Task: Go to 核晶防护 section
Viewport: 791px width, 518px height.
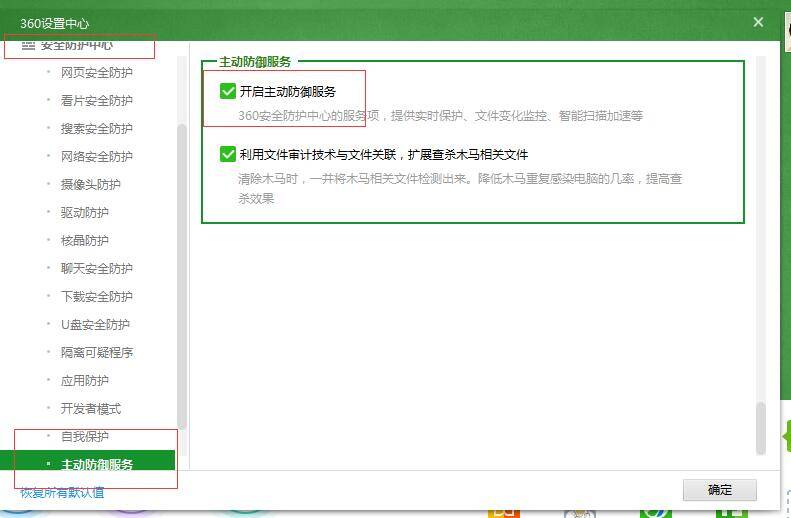Action: [84, 241]
